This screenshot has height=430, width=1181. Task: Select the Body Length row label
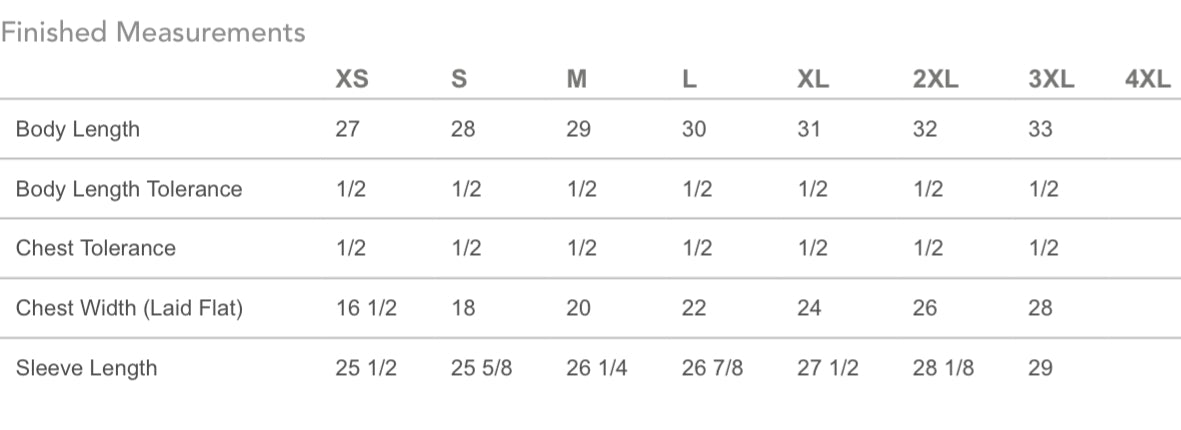(x=78, y=129)
